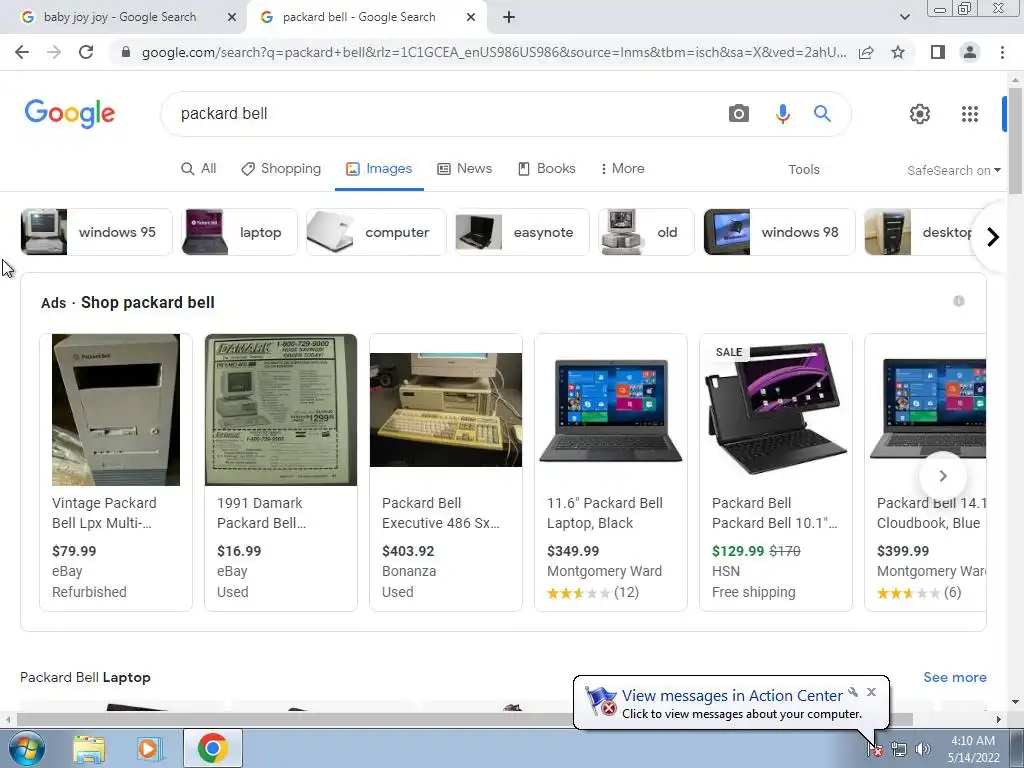
Task: Click the $403.92 Bonanza price
Action: 408,551
